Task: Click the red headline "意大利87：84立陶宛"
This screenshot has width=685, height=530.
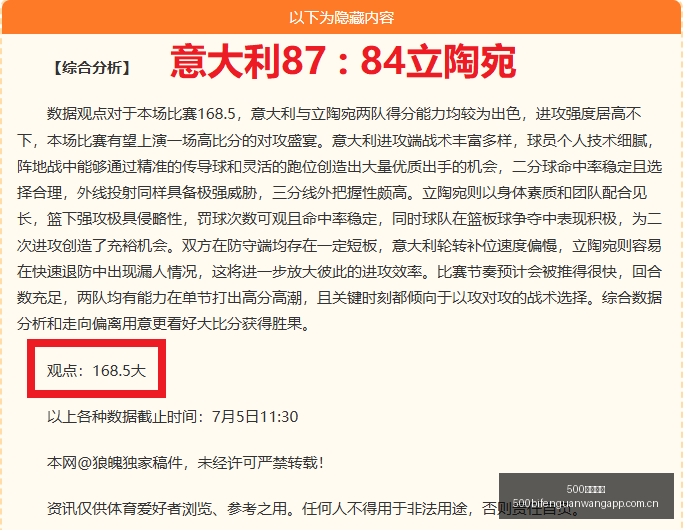Action: (343, 61)
